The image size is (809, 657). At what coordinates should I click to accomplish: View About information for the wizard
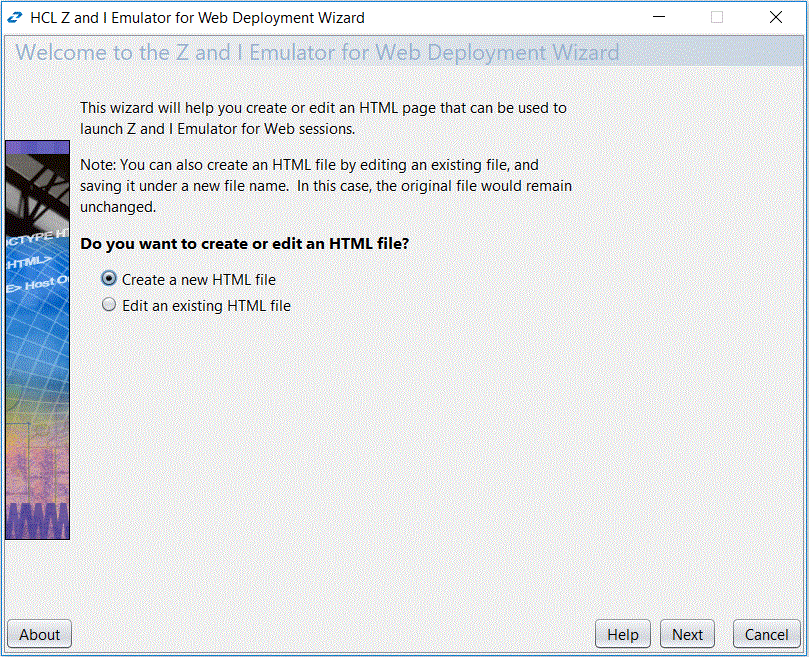(x=39, y=634)
